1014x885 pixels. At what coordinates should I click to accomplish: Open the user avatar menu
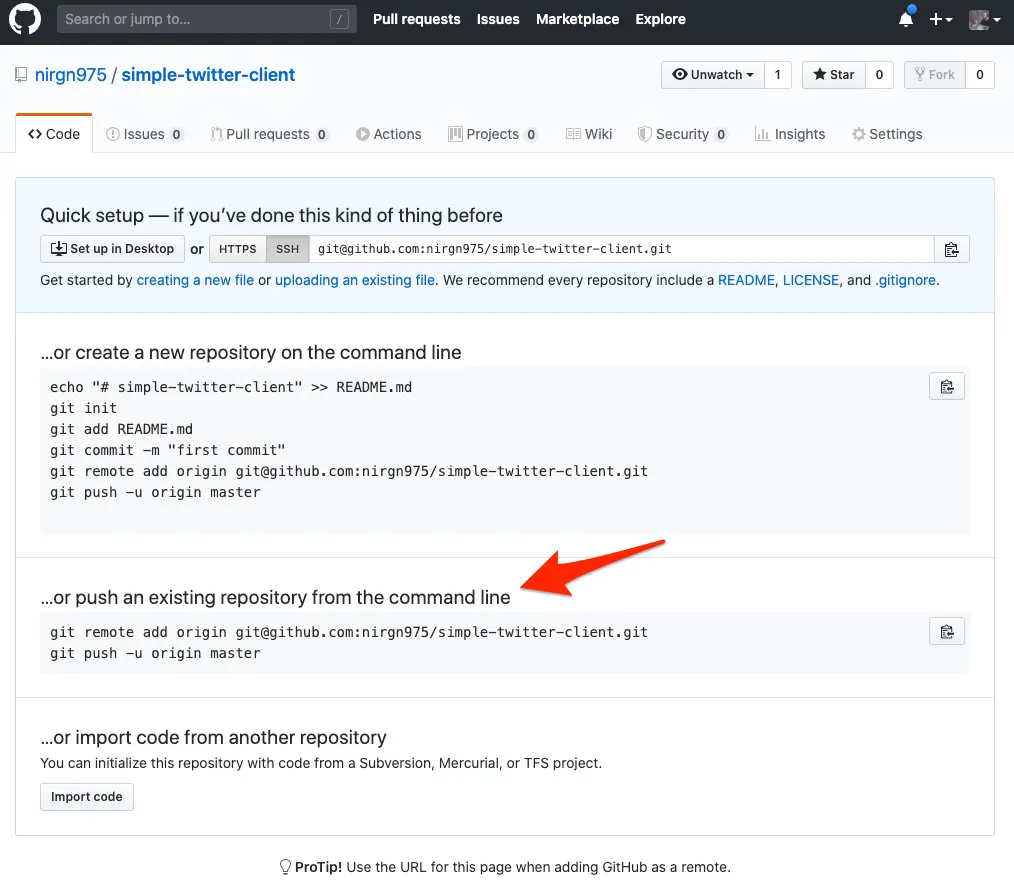[x=984, y=19]
